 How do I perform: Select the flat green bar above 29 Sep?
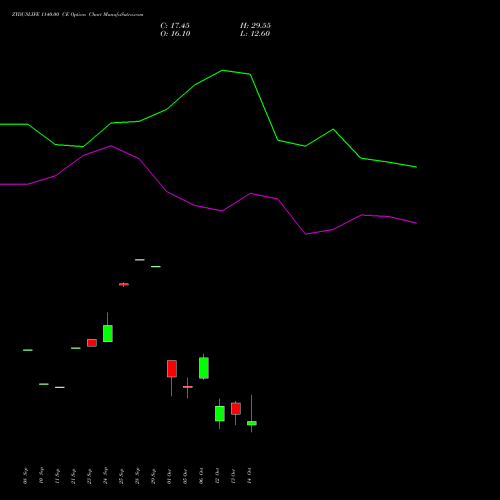[156, 267]
